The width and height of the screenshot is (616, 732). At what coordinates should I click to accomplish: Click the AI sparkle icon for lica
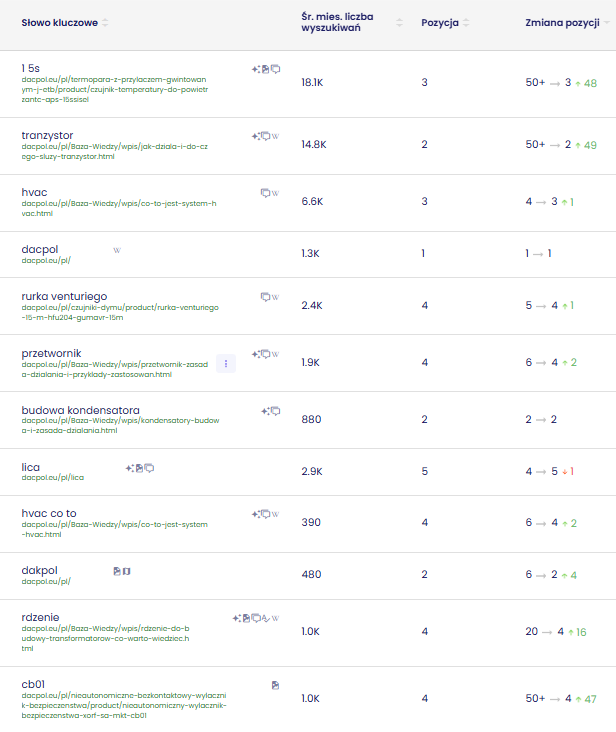point(129,467)
